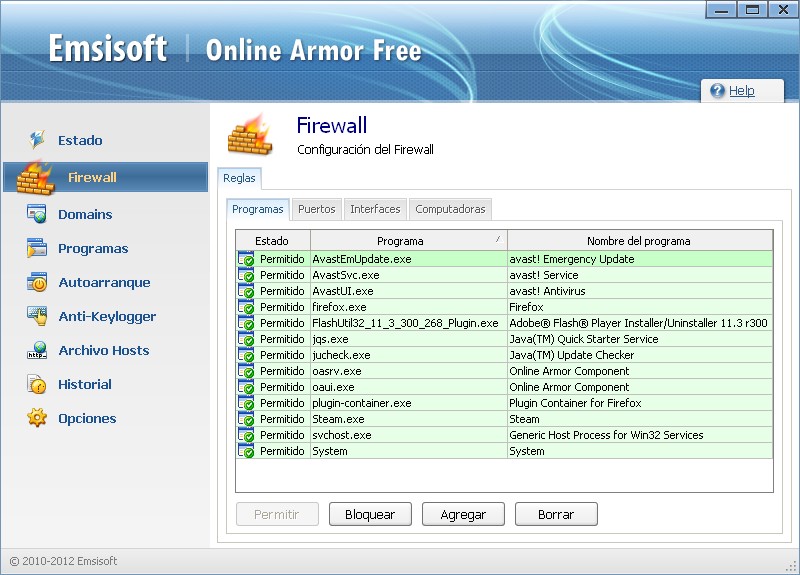800x575 pixels.
Task: Open the Estado section
Action: coord(80,140)
